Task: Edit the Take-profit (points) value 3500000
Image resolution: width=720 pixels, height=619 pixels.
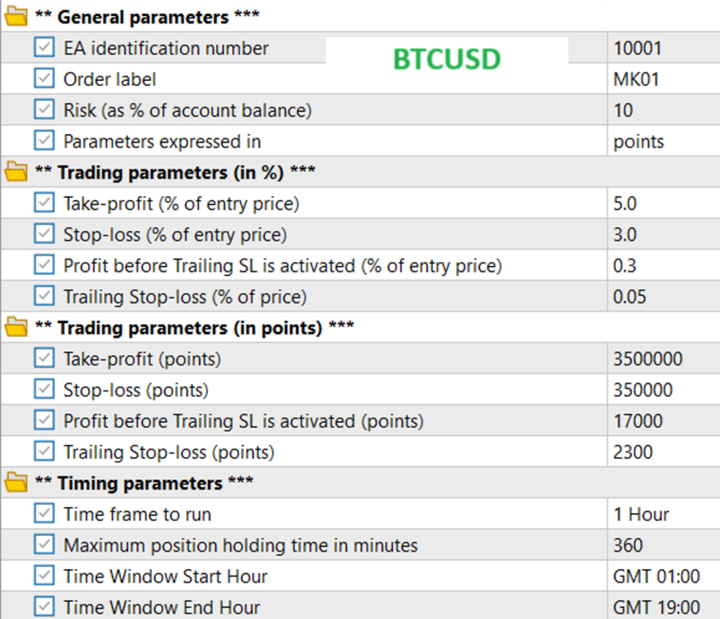Action: pos(660,359)
